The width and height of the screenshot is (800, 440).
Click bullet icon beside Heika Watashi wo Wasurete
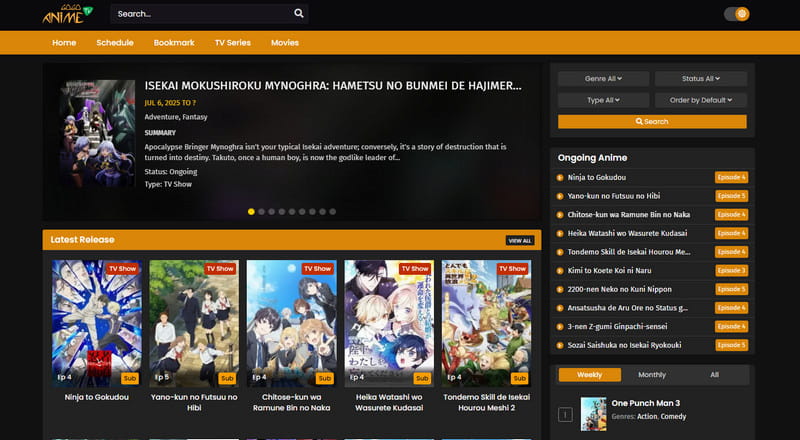[x=560, y=233]
